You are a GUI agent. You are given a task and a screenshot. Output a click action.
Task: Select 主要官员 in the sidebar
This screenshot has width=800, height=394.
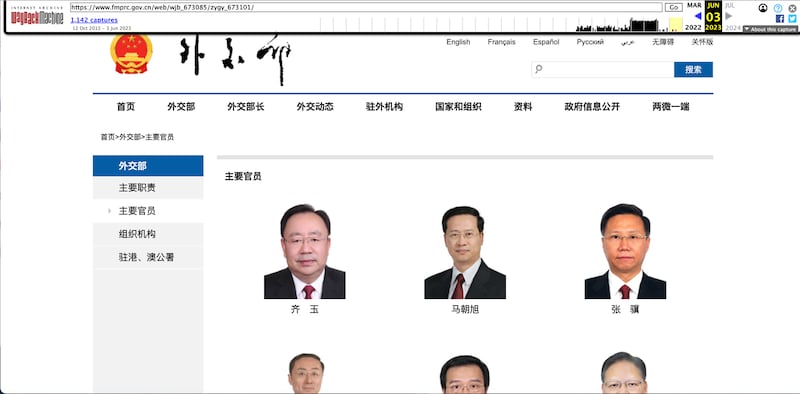(x=148, y=211)
